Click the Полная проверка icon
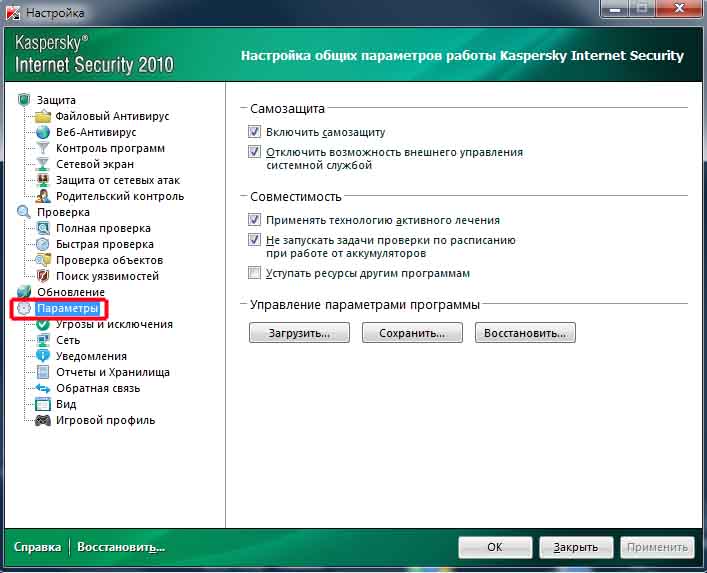Image resolution: width=707 pixels, height=573 pixels. pos(43,228)
